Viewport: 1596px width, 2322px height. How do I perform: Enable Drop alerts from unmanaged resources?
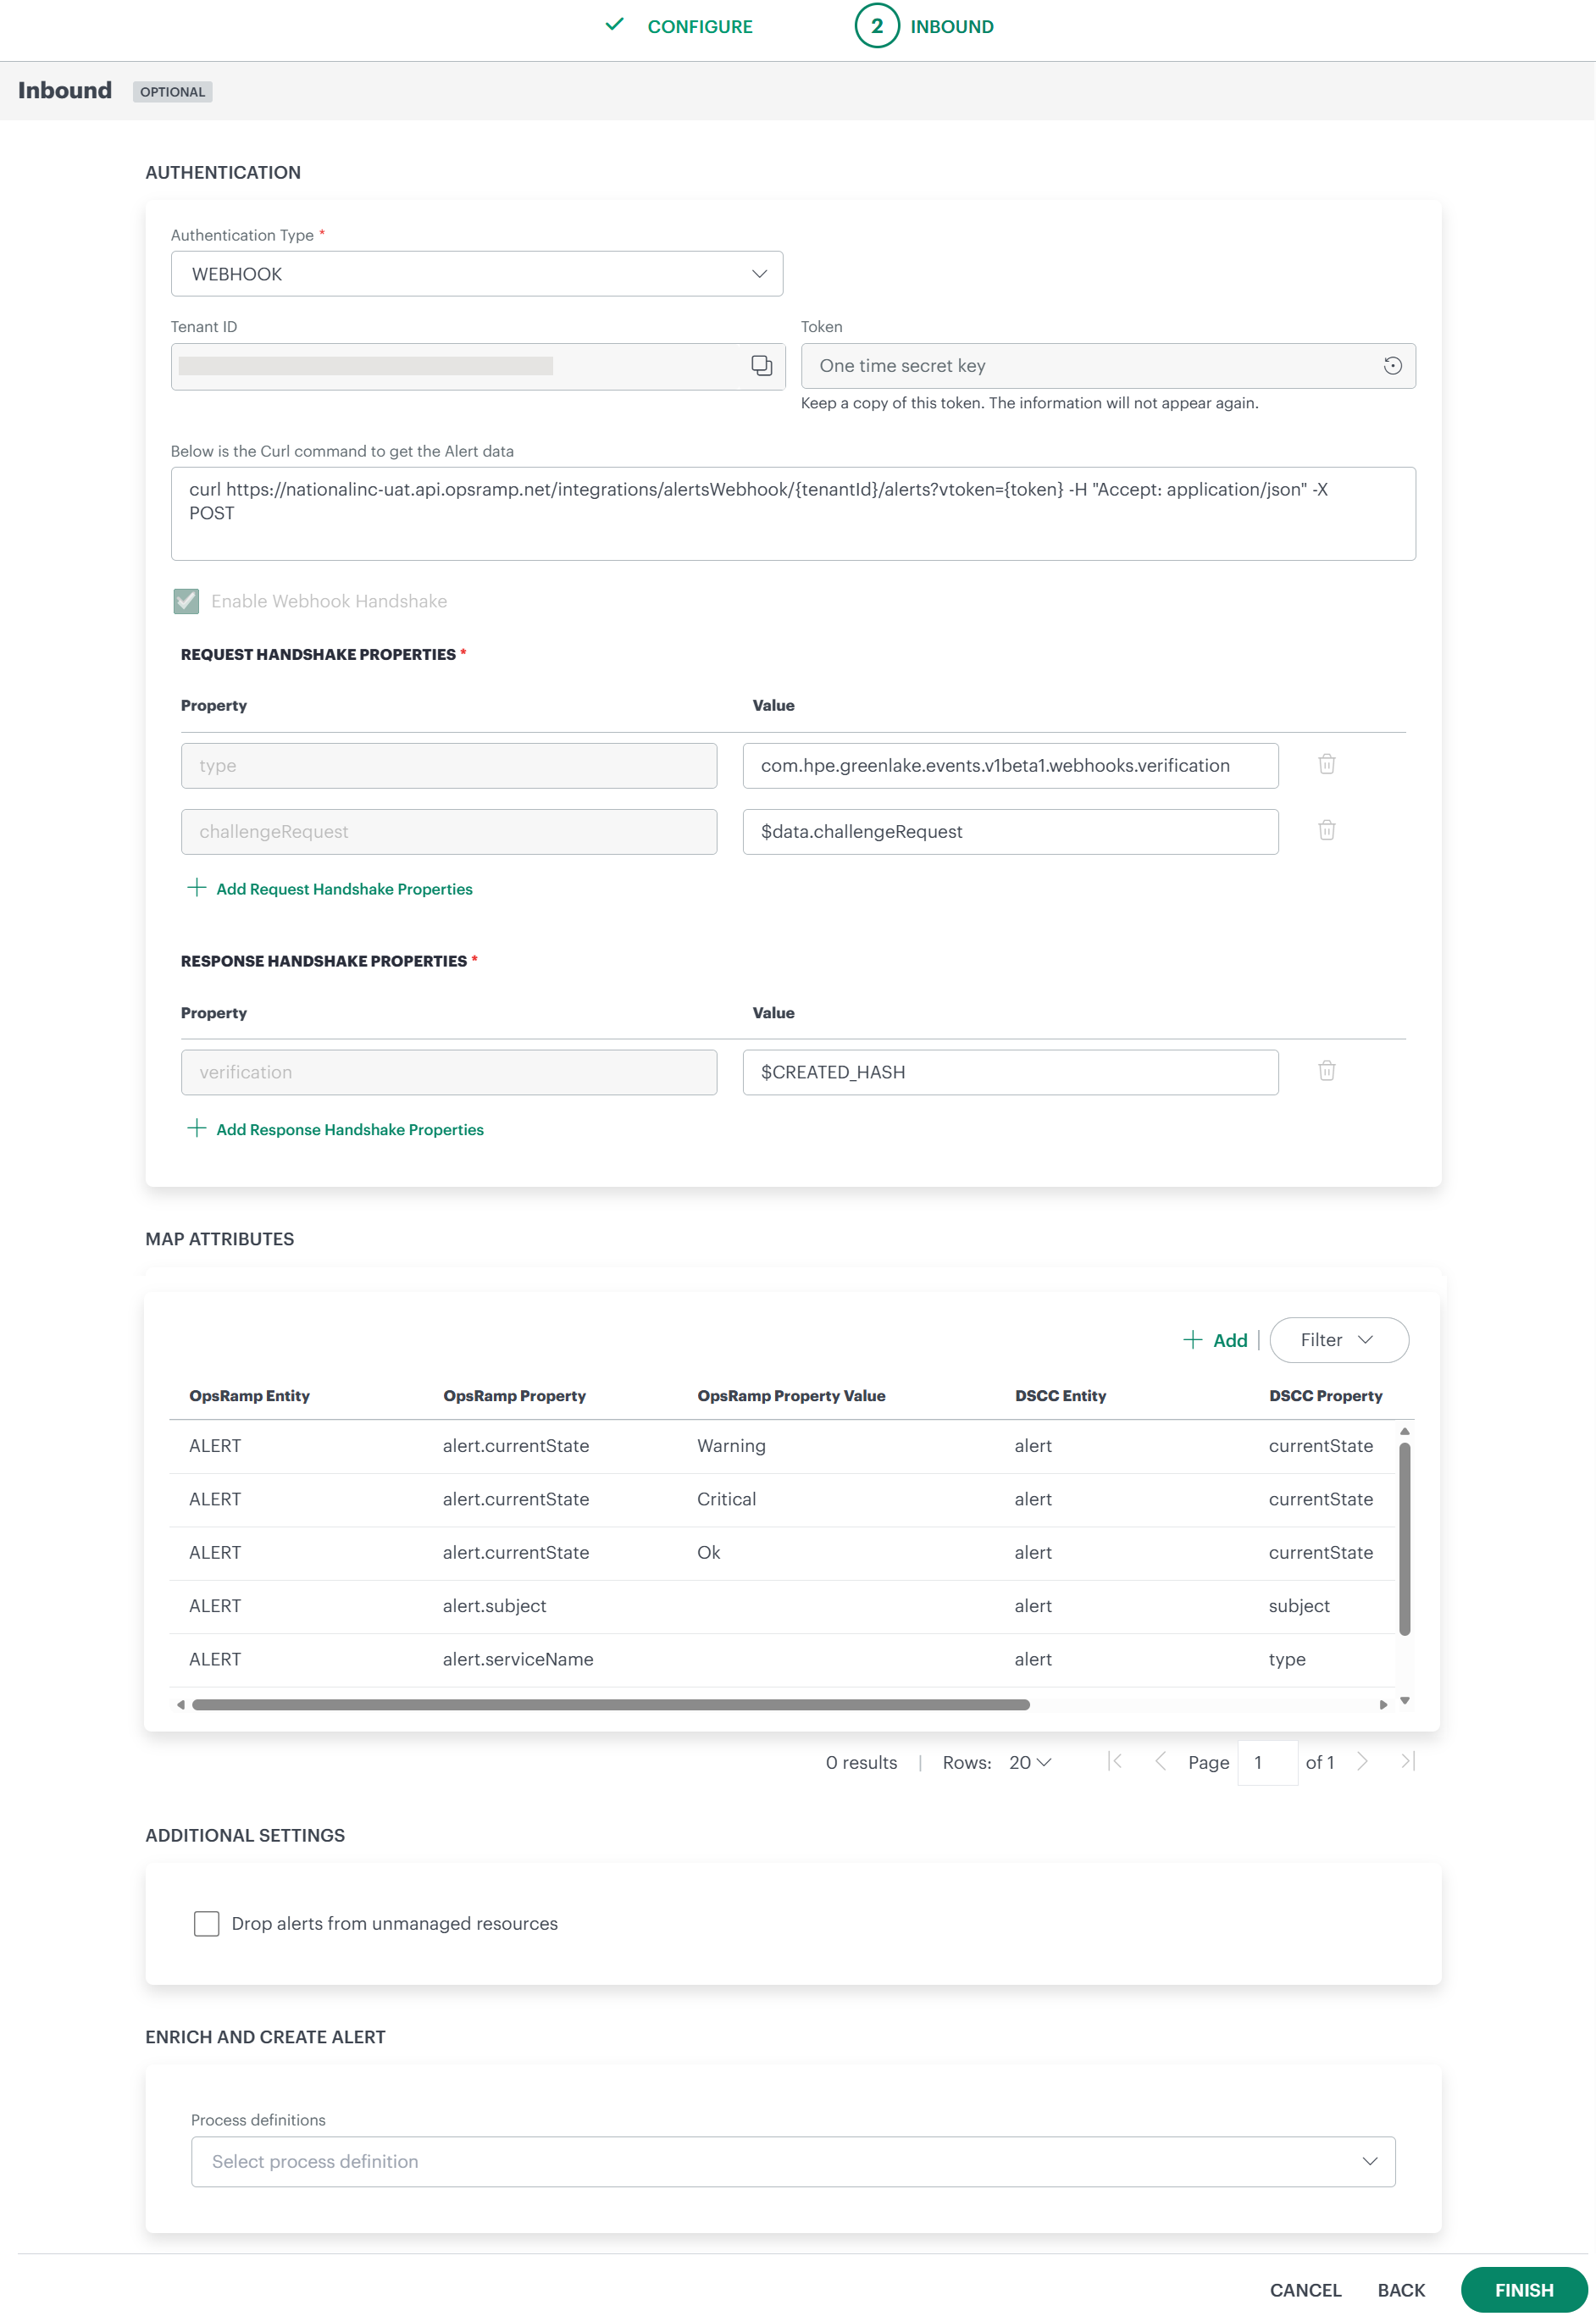tap(206, 1923)
